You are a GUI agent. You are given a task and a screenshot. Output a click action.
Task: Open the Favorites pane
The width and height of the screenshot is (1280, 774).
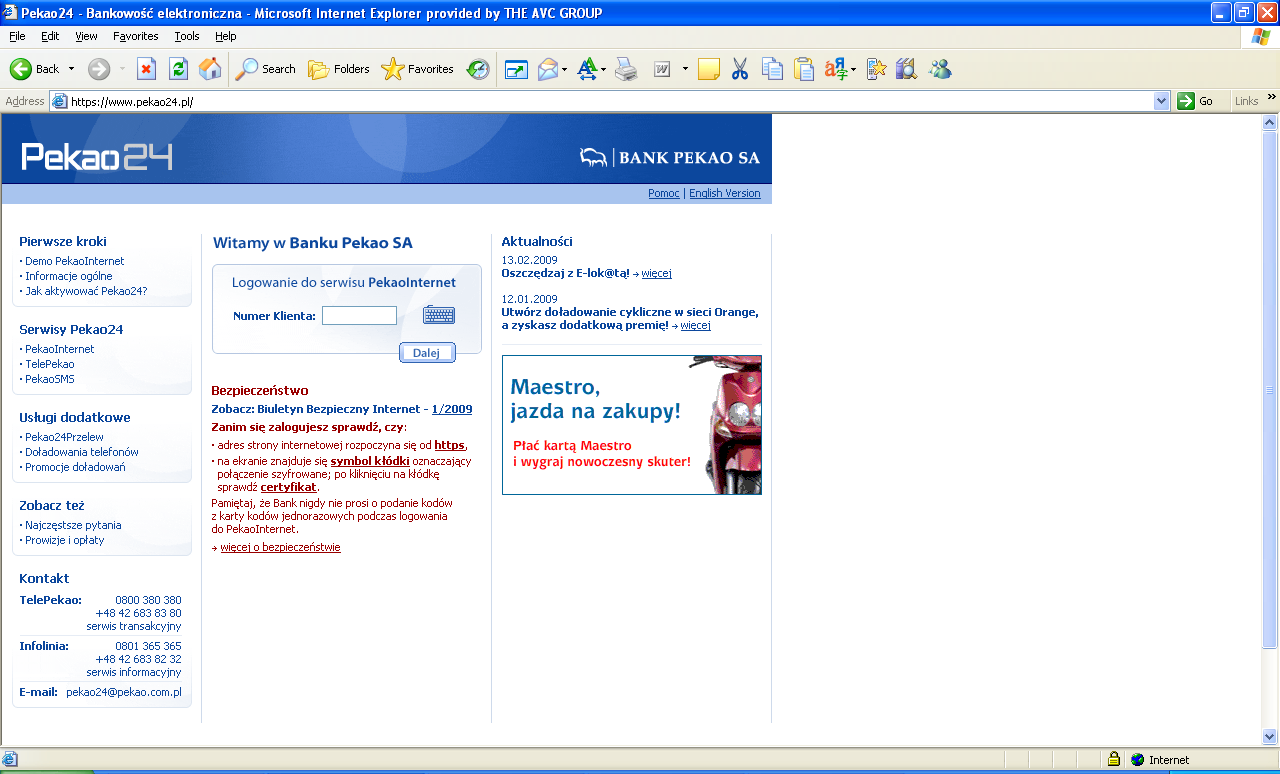(418, 69)
